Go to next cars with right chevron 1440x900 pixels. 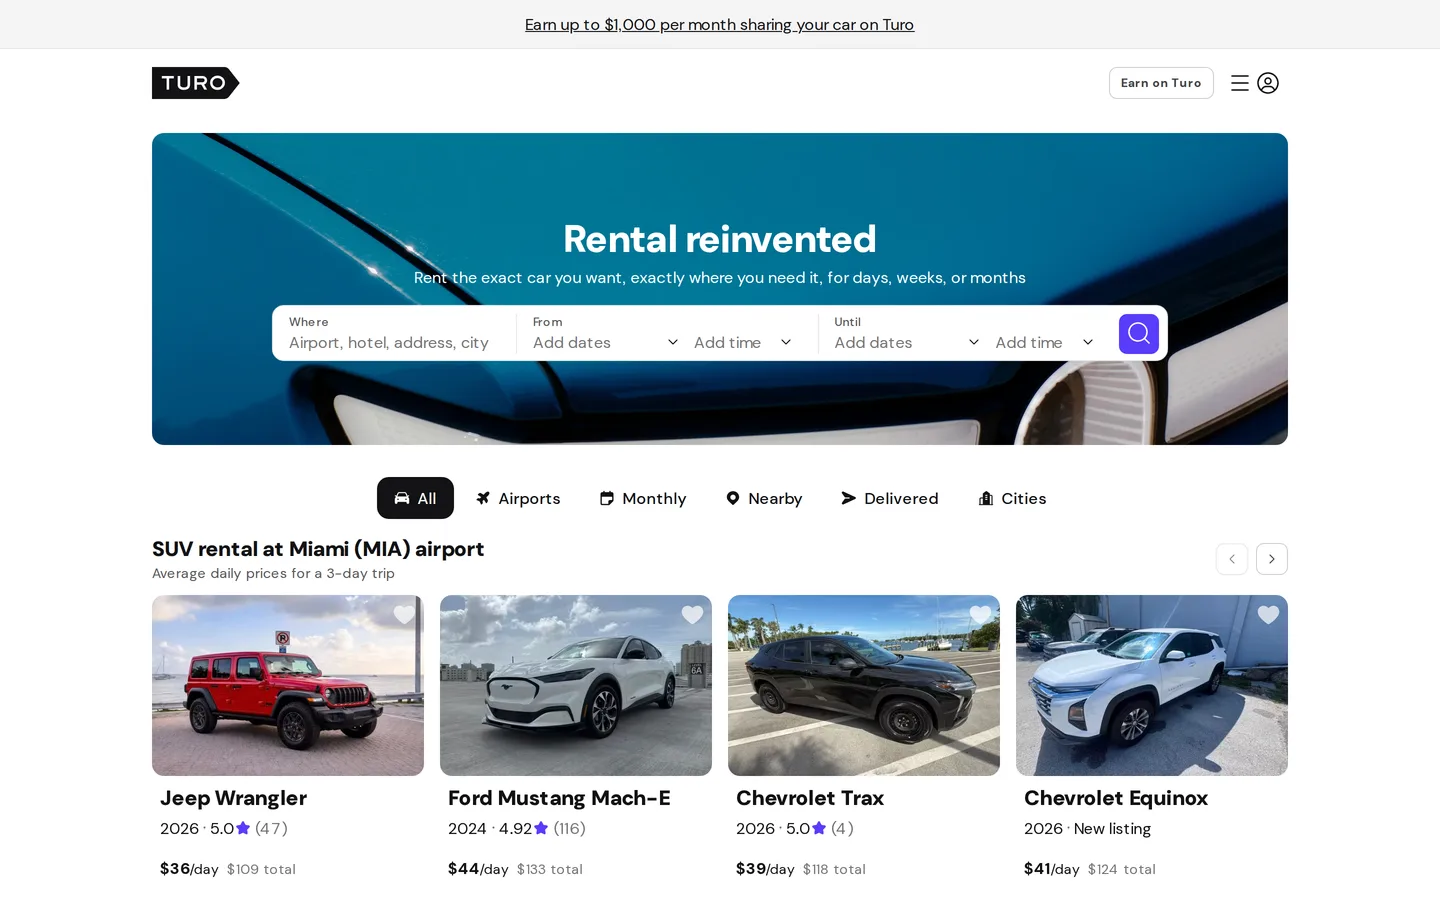pyautogui.click(x=1272, y=559)
